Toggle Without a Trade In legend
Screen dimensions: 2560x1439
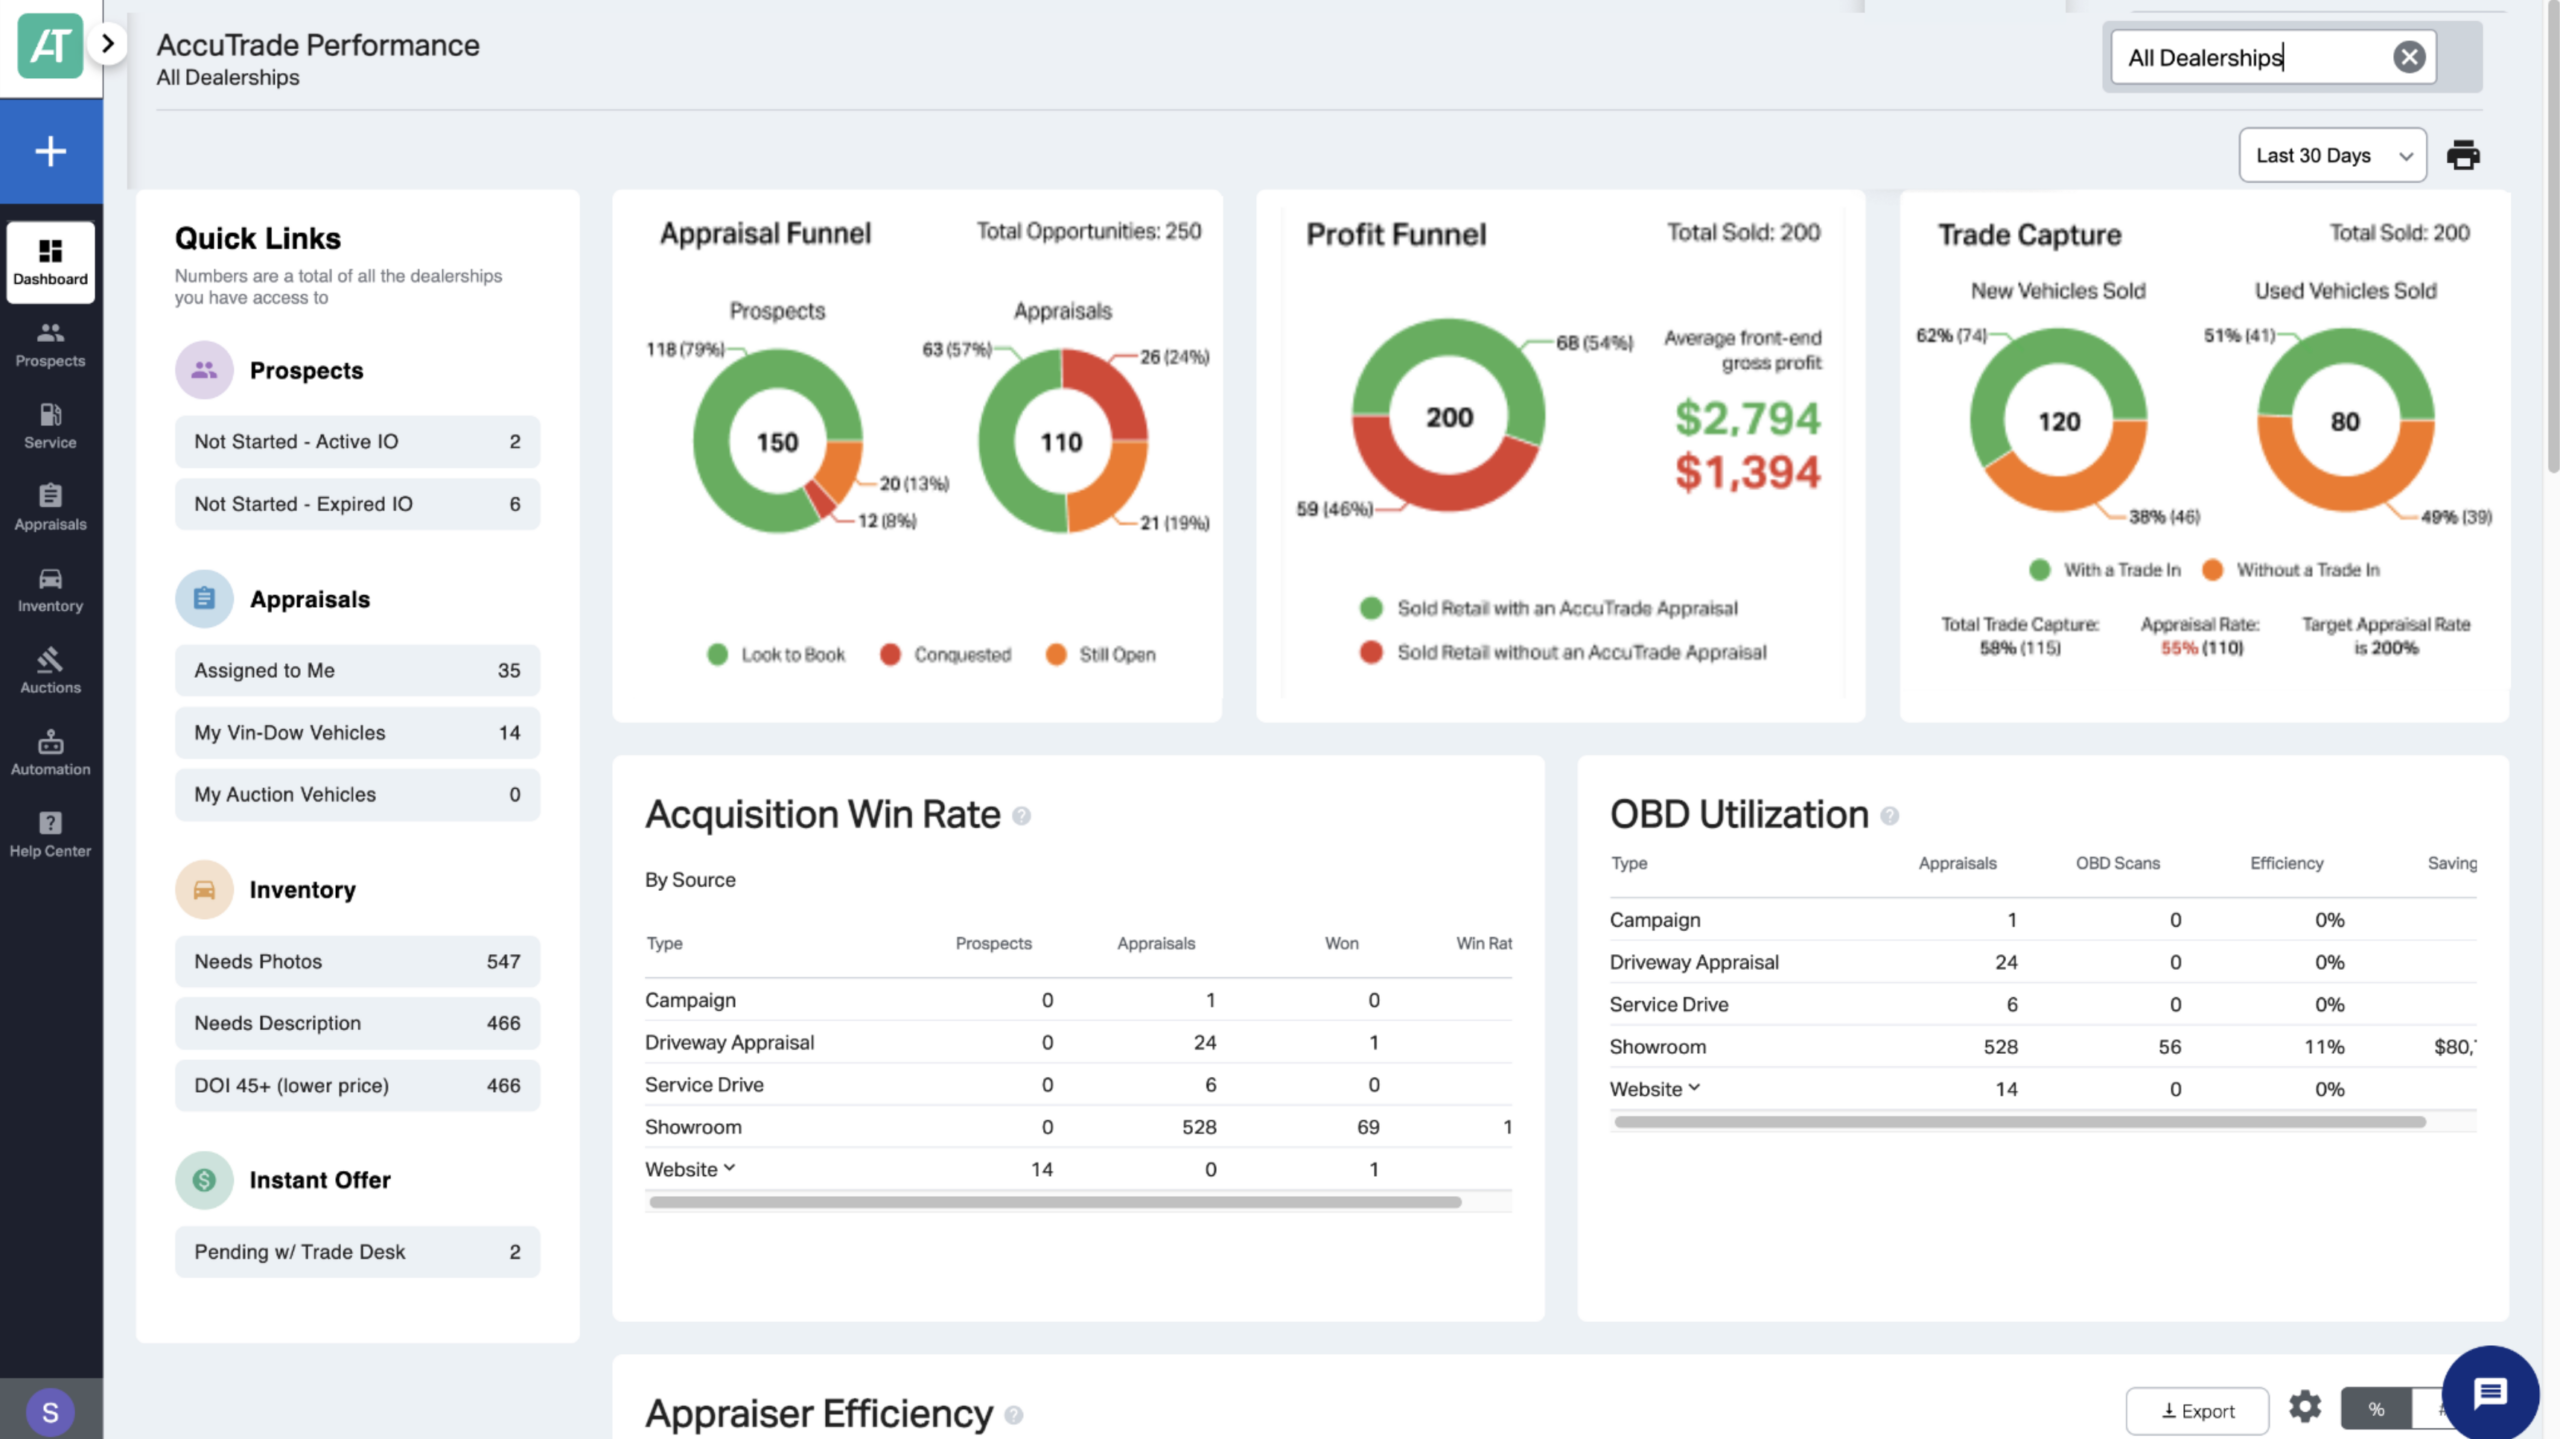click(2291, 570)
